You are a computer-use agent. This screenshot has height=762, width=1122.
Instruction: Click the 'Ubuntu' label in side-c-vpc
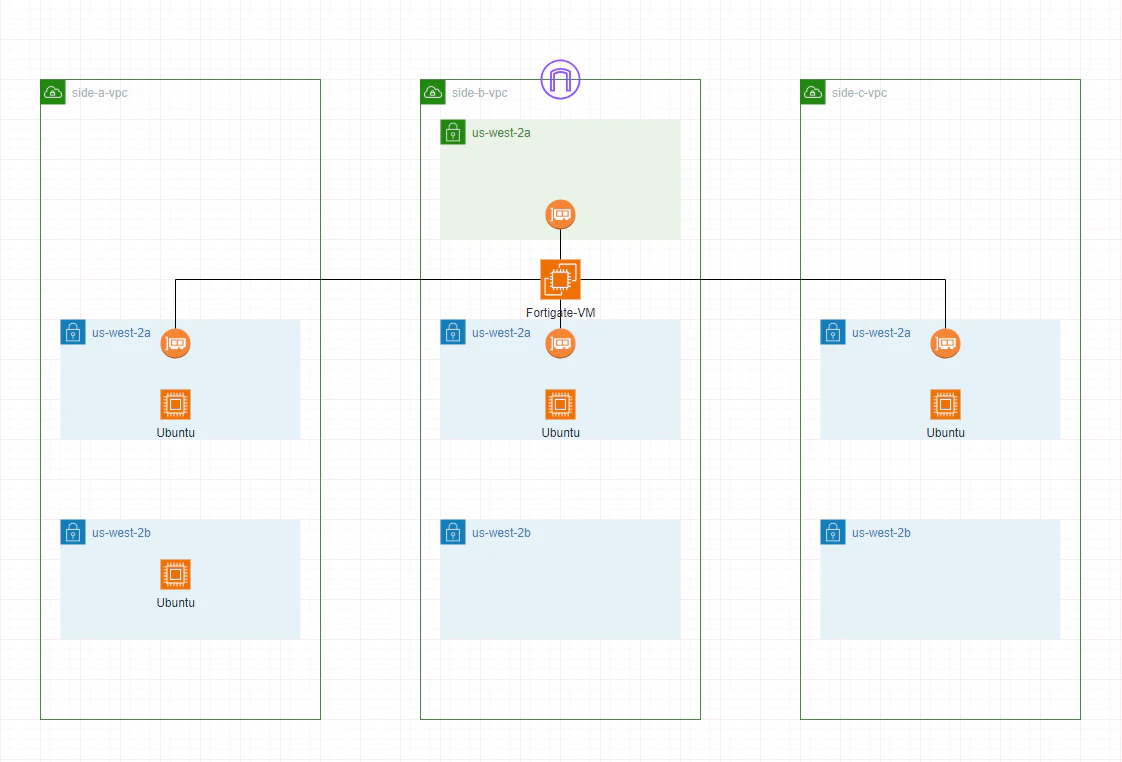coord(945,433)
